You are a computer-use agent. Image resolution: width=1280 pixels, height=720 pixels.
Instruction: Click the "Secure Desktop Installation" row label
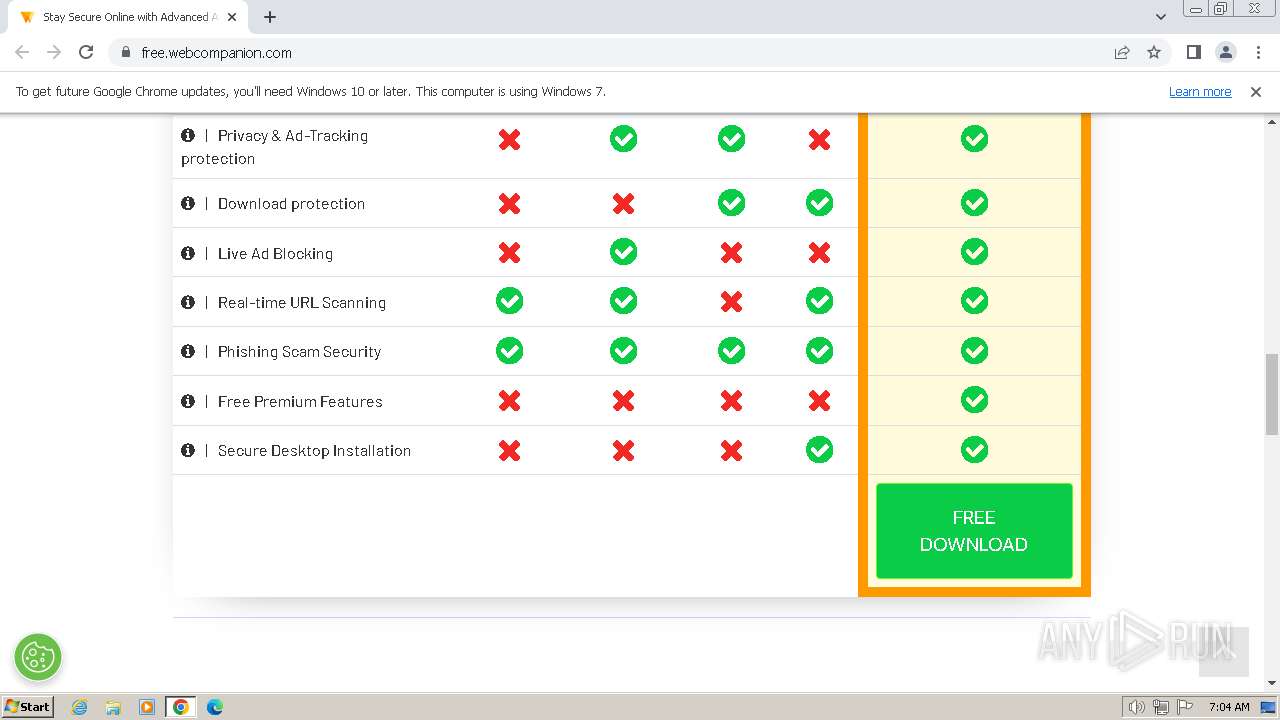coord(314,450)
